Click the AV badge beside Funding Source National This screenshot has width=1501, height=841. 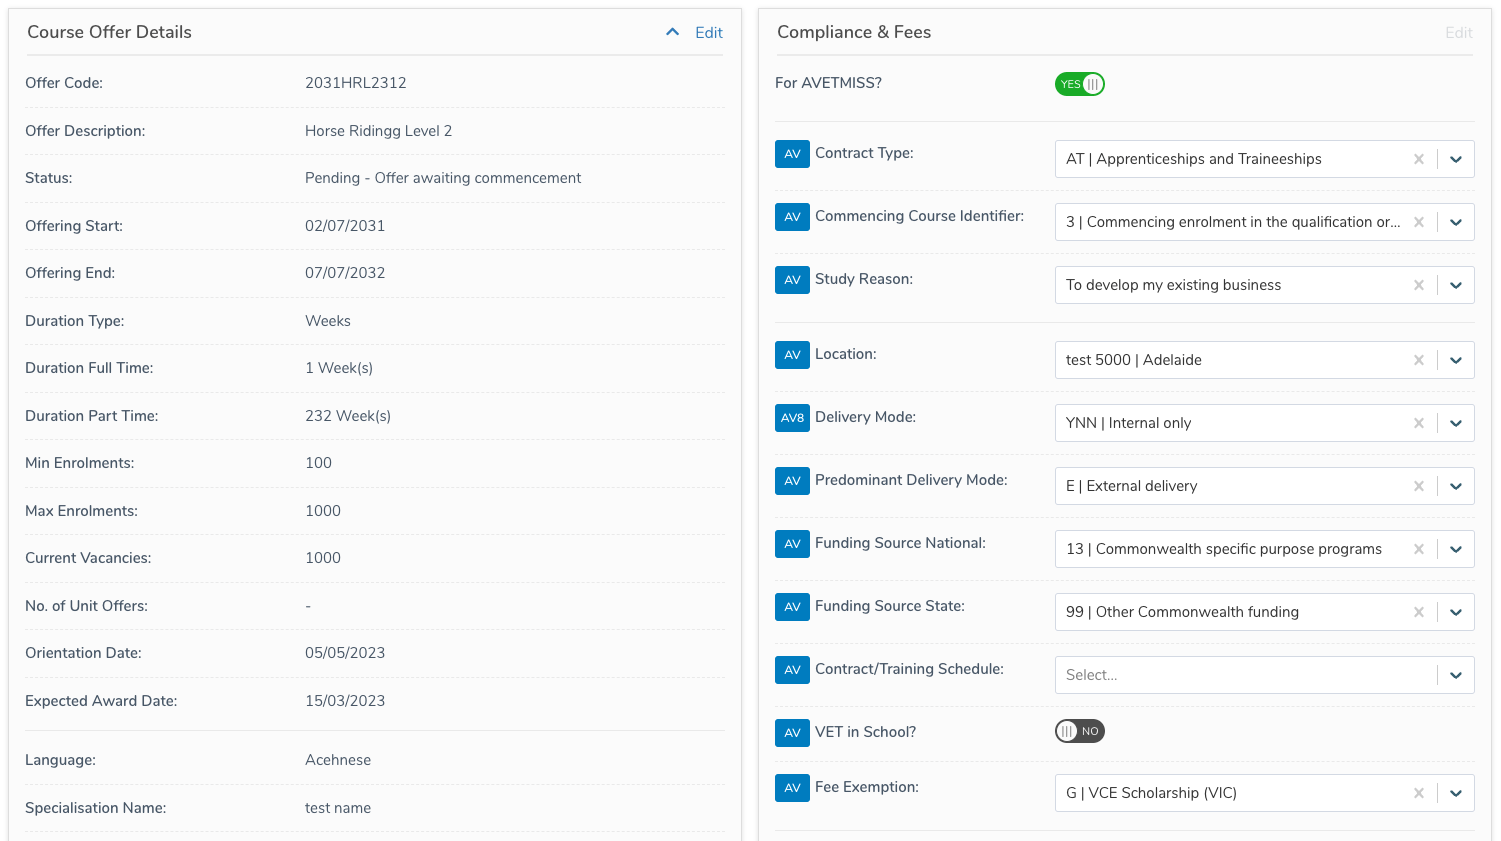(792, 544)
